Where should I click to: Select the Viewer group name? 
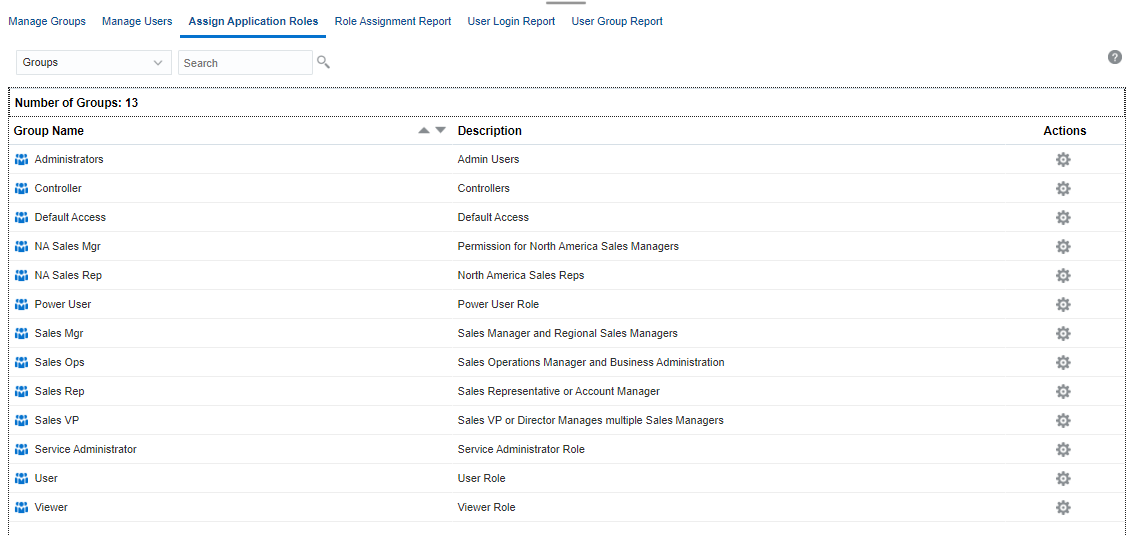[x=51, y=508]
